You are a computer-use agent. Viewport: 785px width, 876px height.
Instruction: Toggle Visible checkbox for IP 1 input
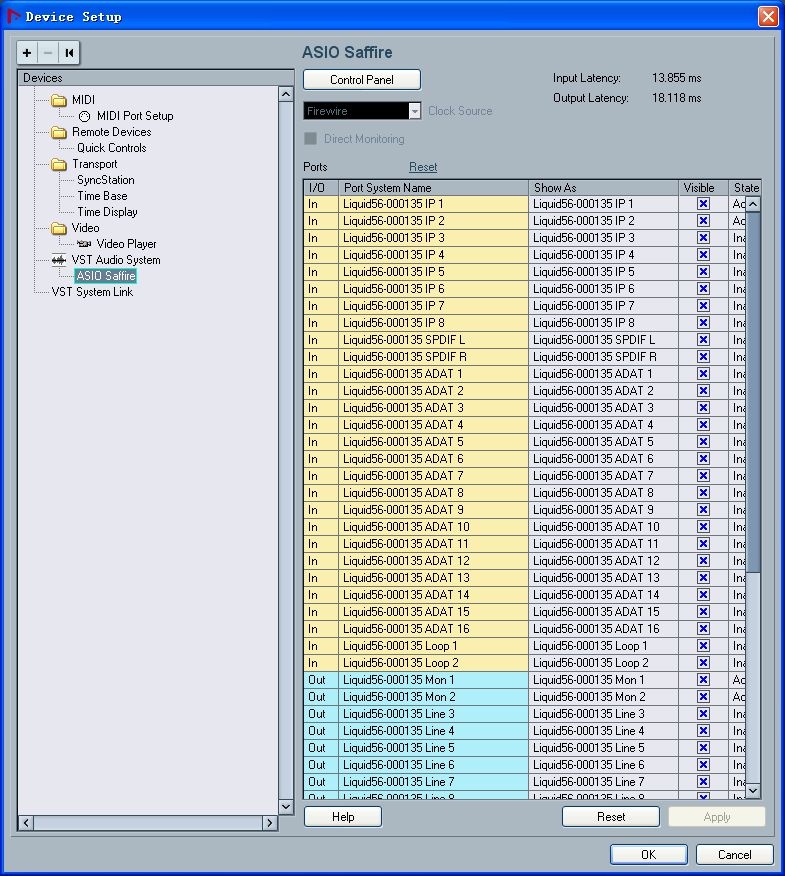pyautogui.click(x=703, y=204)
